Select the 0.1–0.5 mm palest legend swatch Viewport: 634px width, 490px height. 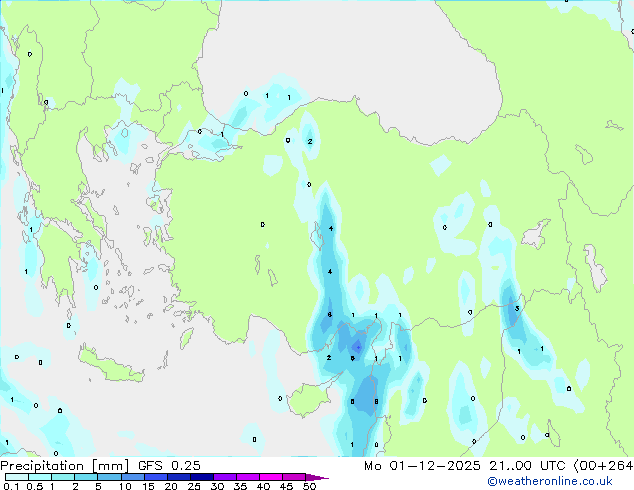(x=17, y=477)
